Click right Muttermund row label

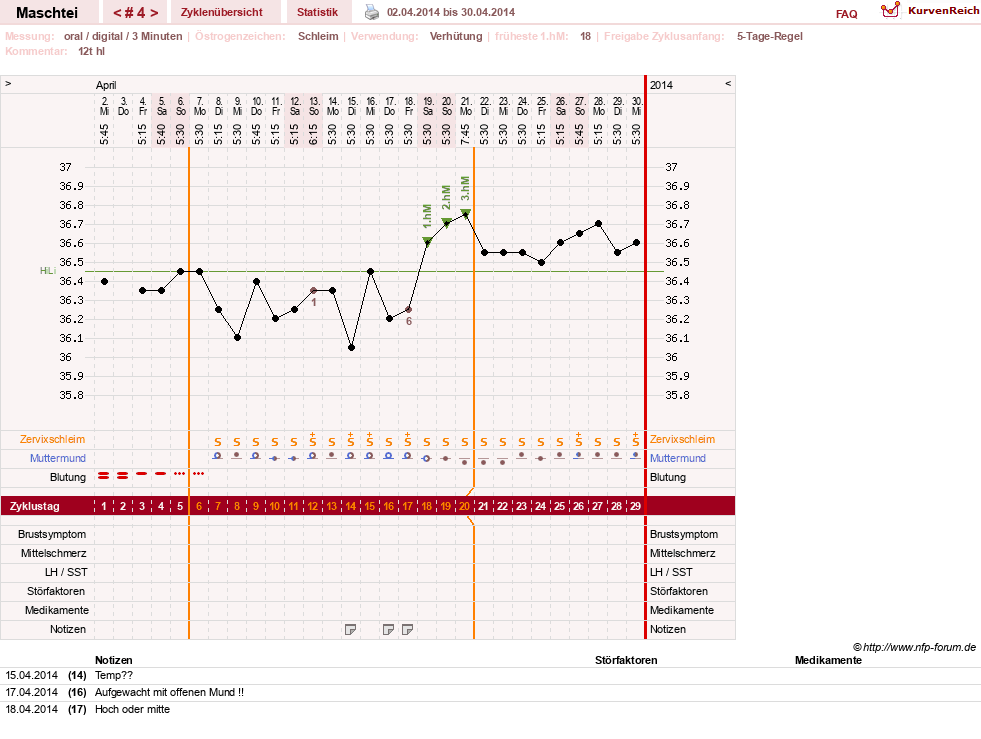pyautogui.click(x=678, y=458)
